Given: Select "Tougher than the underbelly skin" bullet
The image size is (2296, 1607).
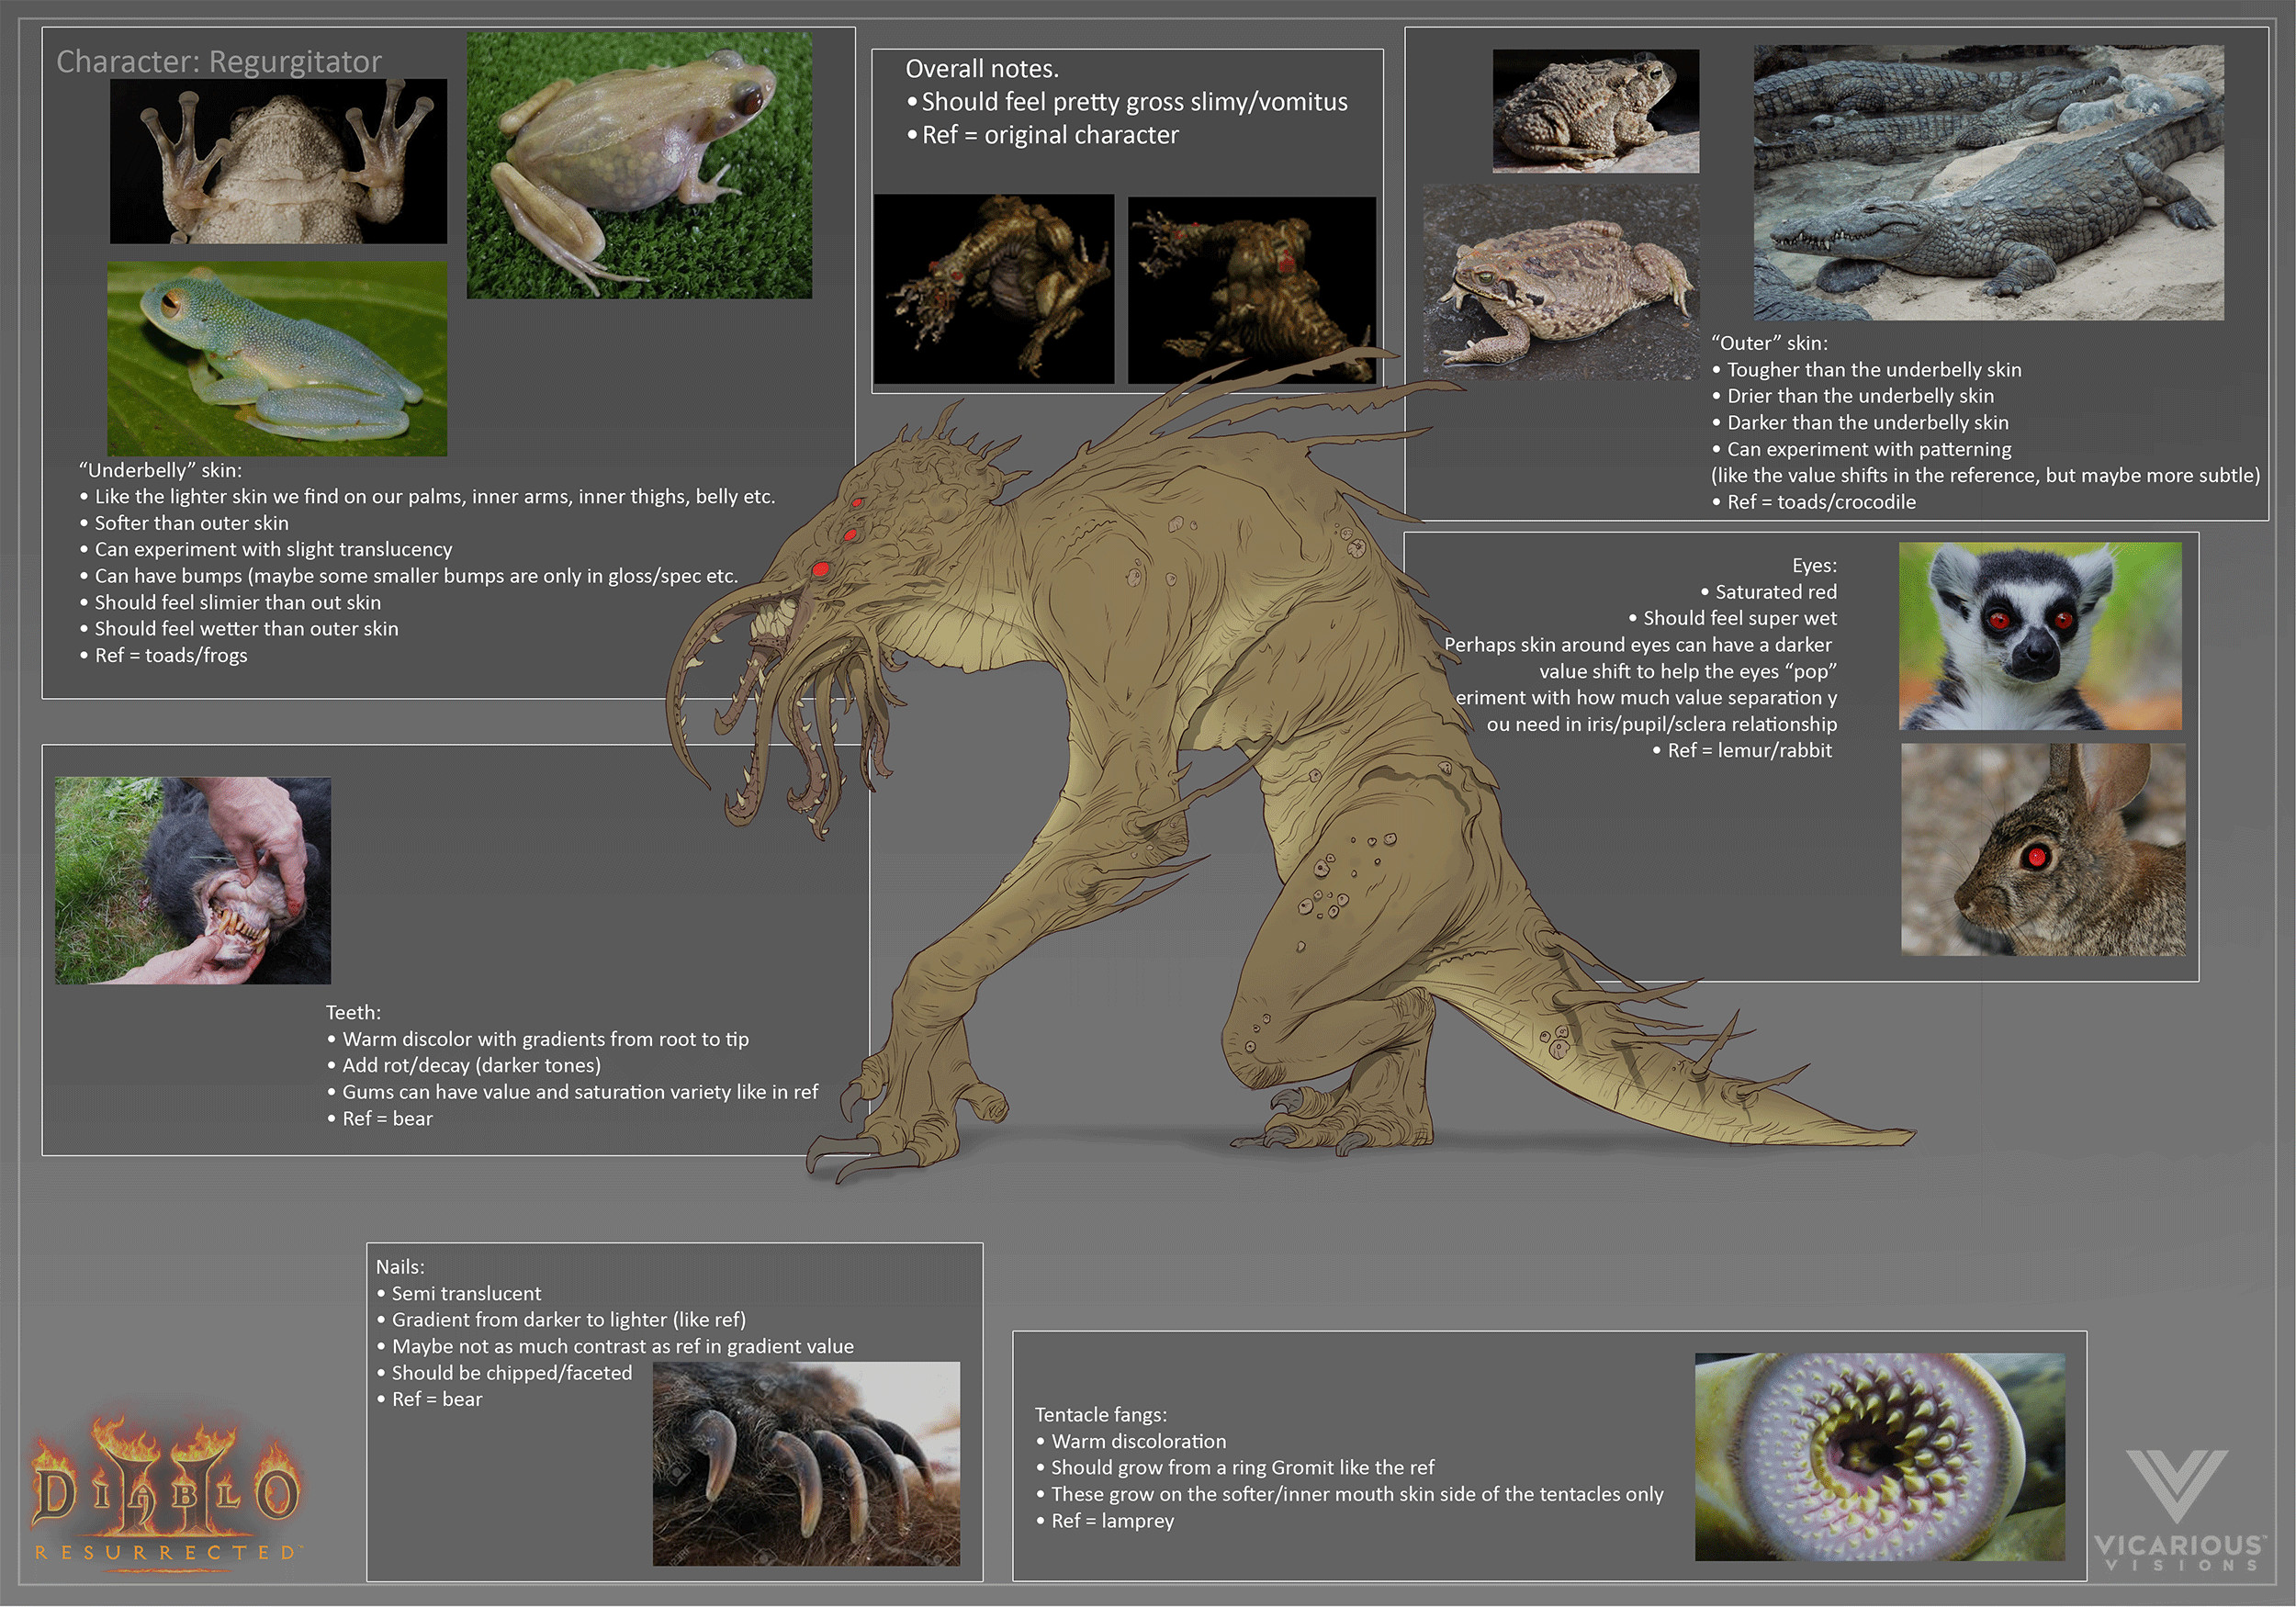Looking at the screenshot, I should (1867, 370).
